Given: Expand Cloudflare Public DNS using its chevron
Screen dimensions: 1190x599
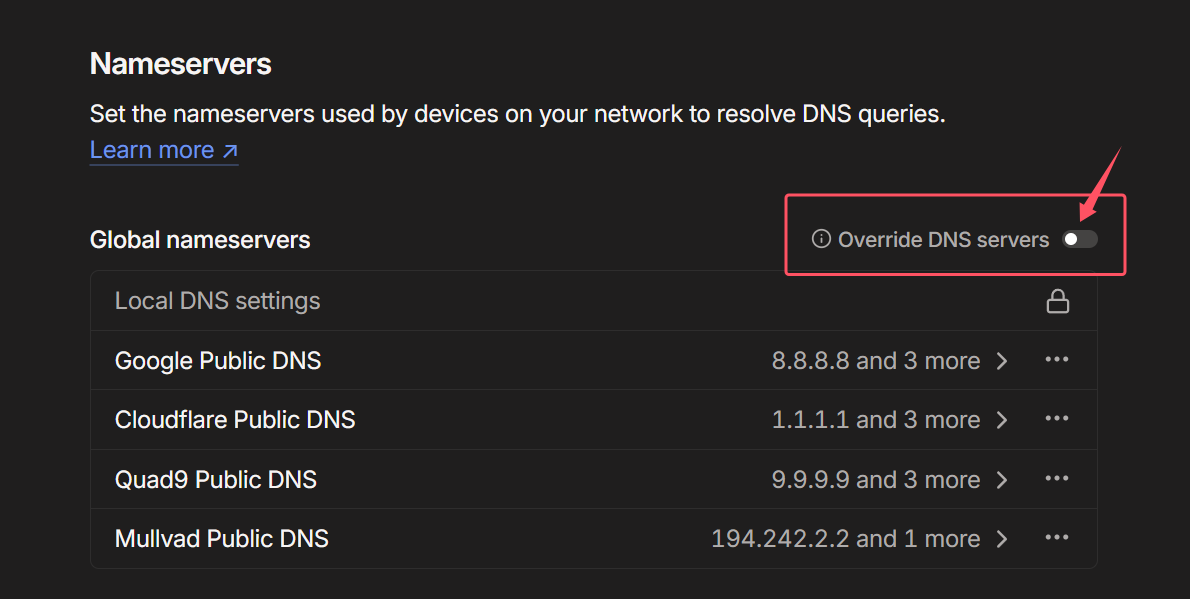Looking at the screenshot, I should pyautogui.click(x=1002, y=420).
